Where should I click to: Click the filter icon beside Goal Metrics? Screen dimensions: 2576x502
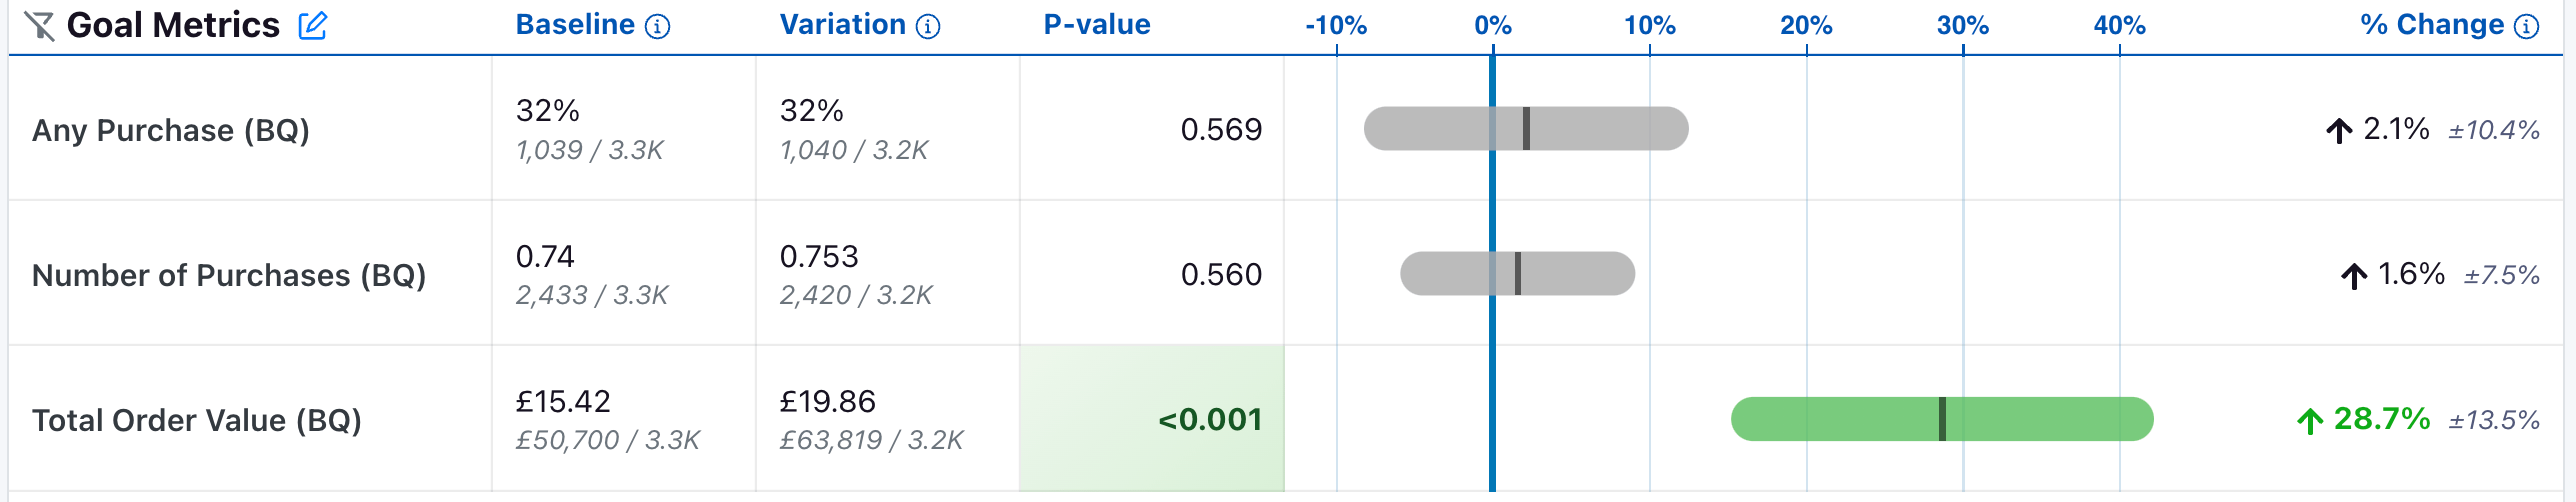coord(39,25)
